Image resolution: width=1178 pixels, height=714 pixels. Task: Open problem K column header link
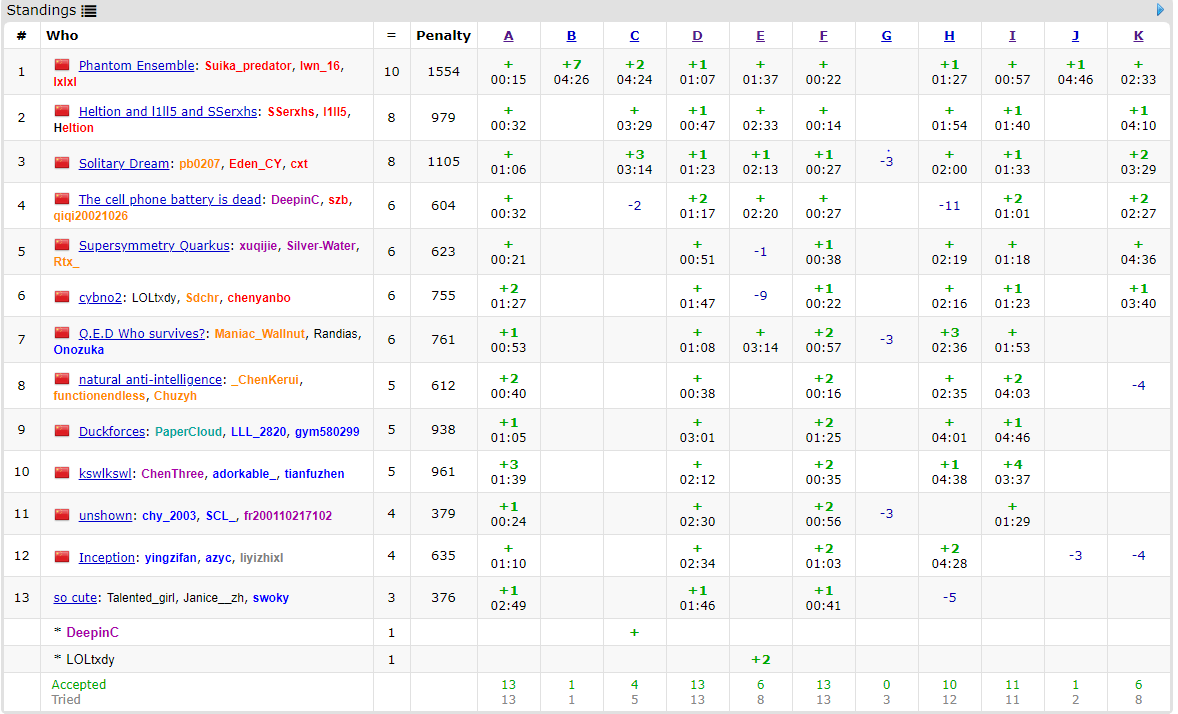(1138, 35)
